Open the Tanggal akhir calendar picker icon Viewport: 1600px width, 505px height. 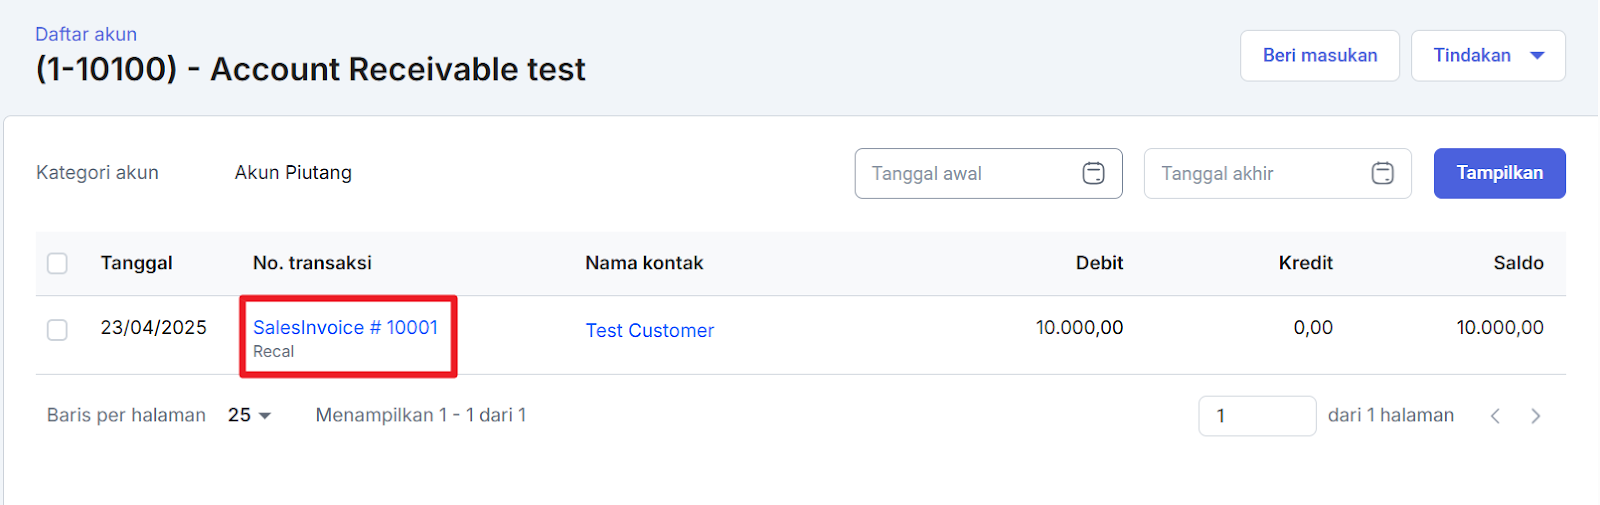(1382, 174)
